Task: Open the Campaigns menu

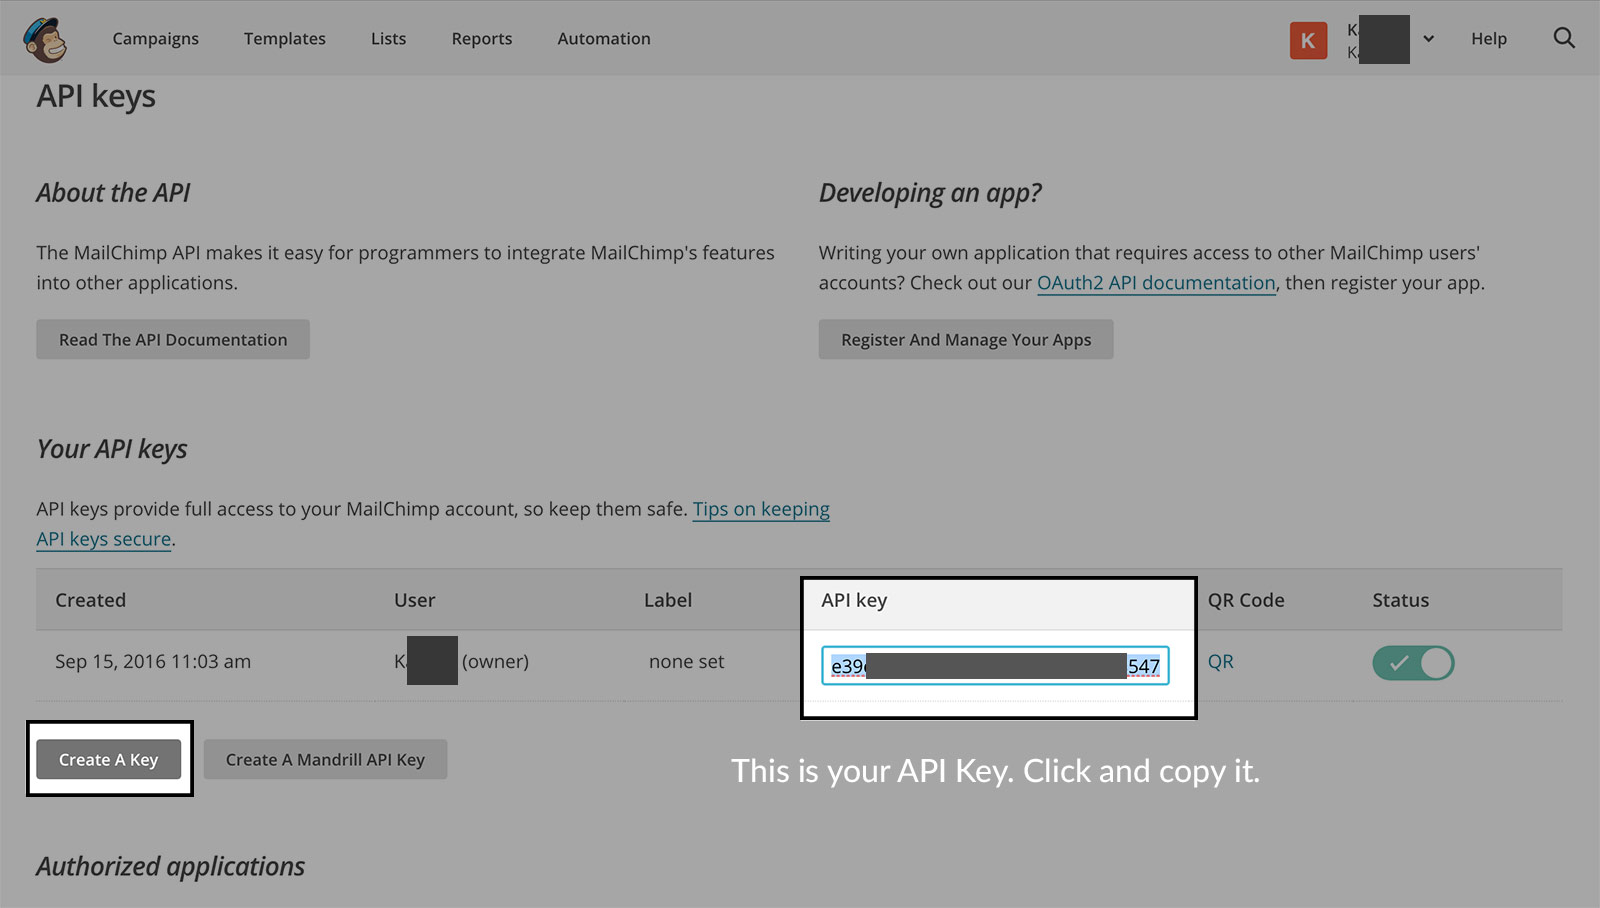Action: click(155, 38)
